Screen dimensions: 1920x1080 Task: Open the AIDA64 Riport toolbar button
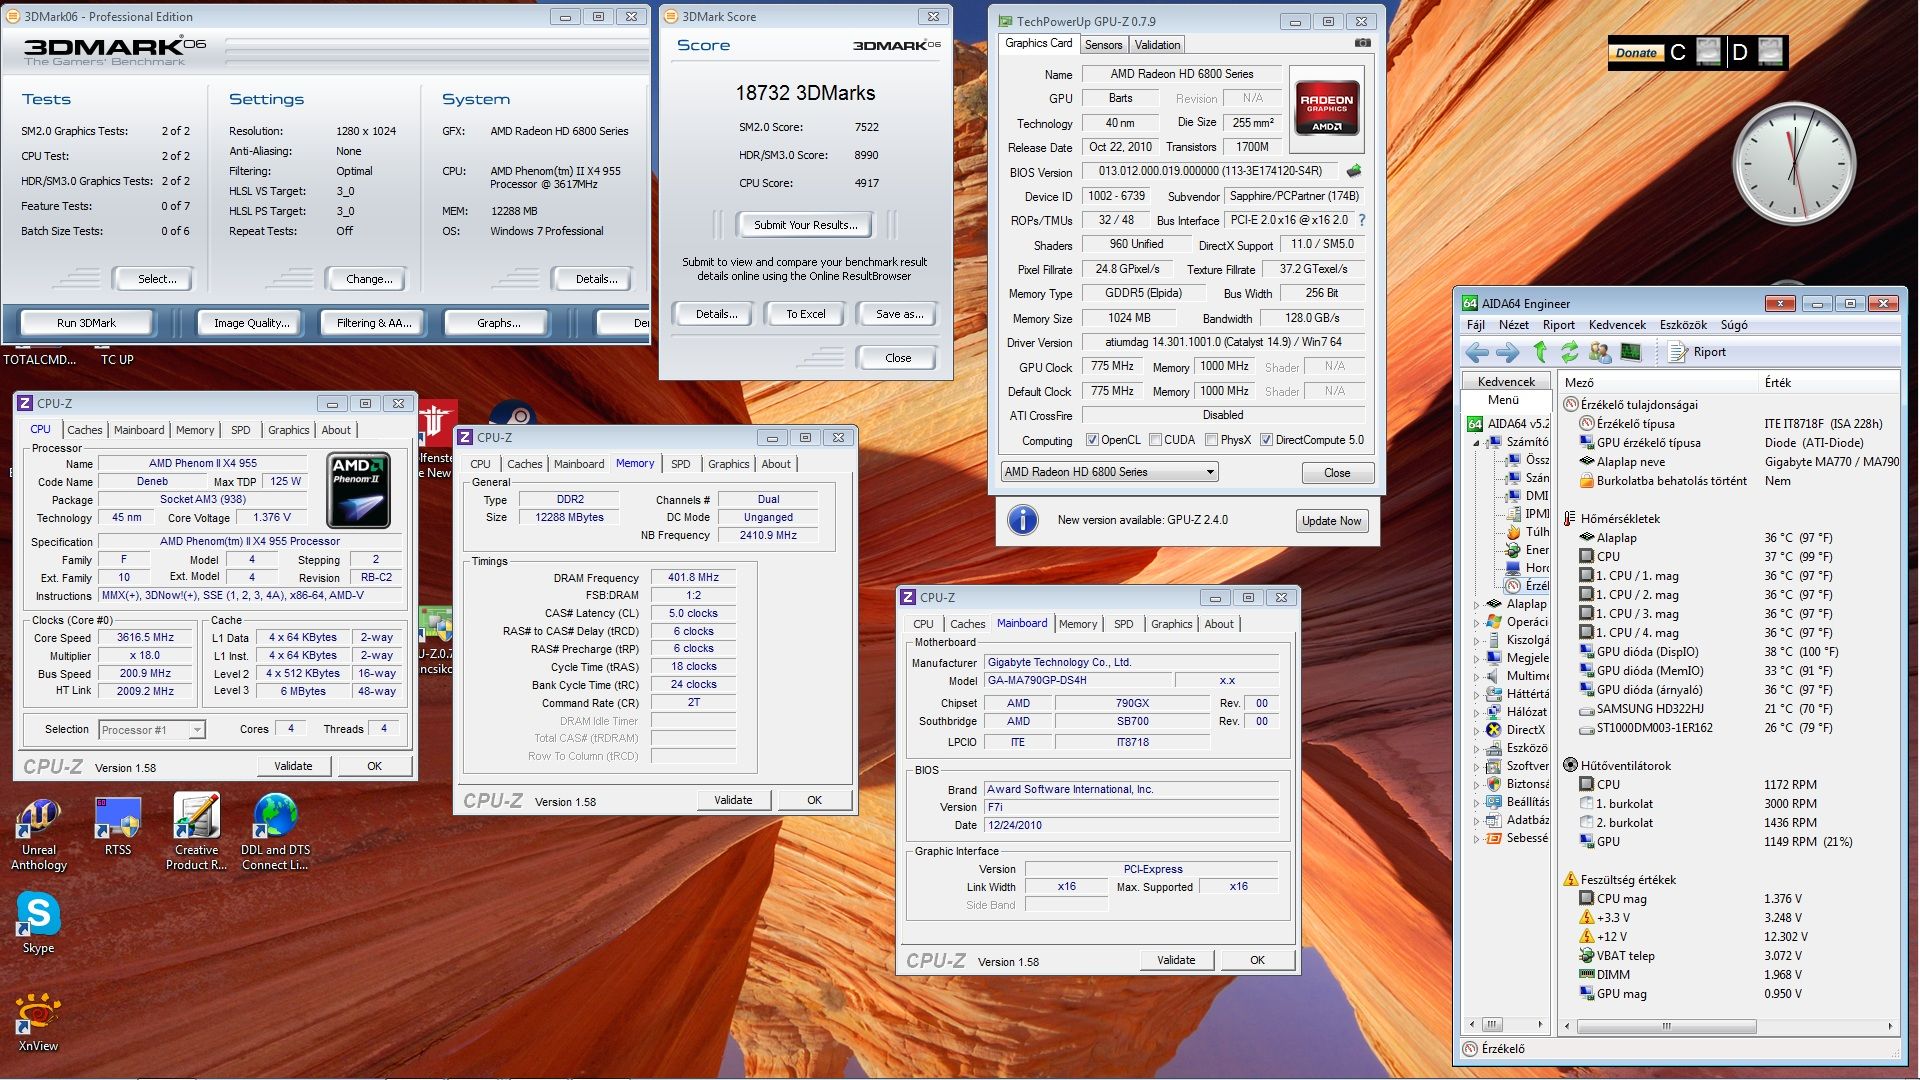(1698, 352)
